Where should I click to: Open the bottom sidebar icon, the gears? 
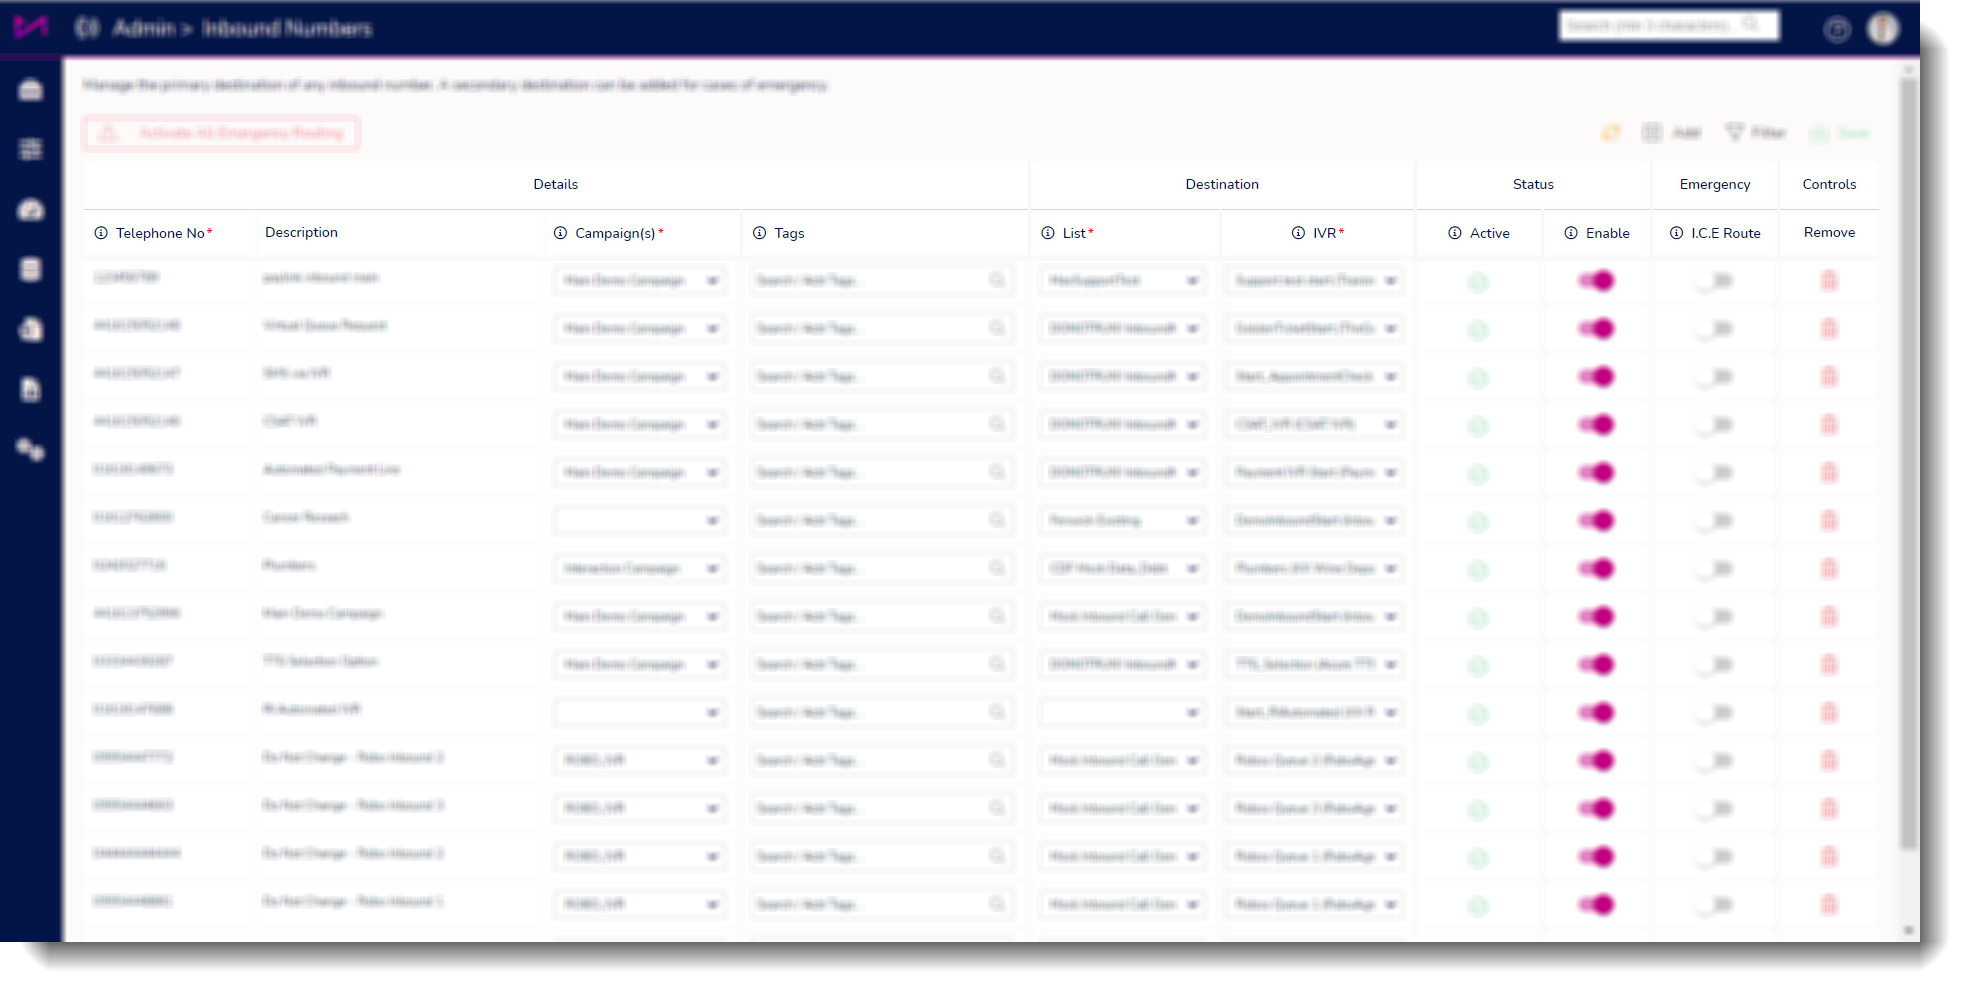tap(31, 449)
